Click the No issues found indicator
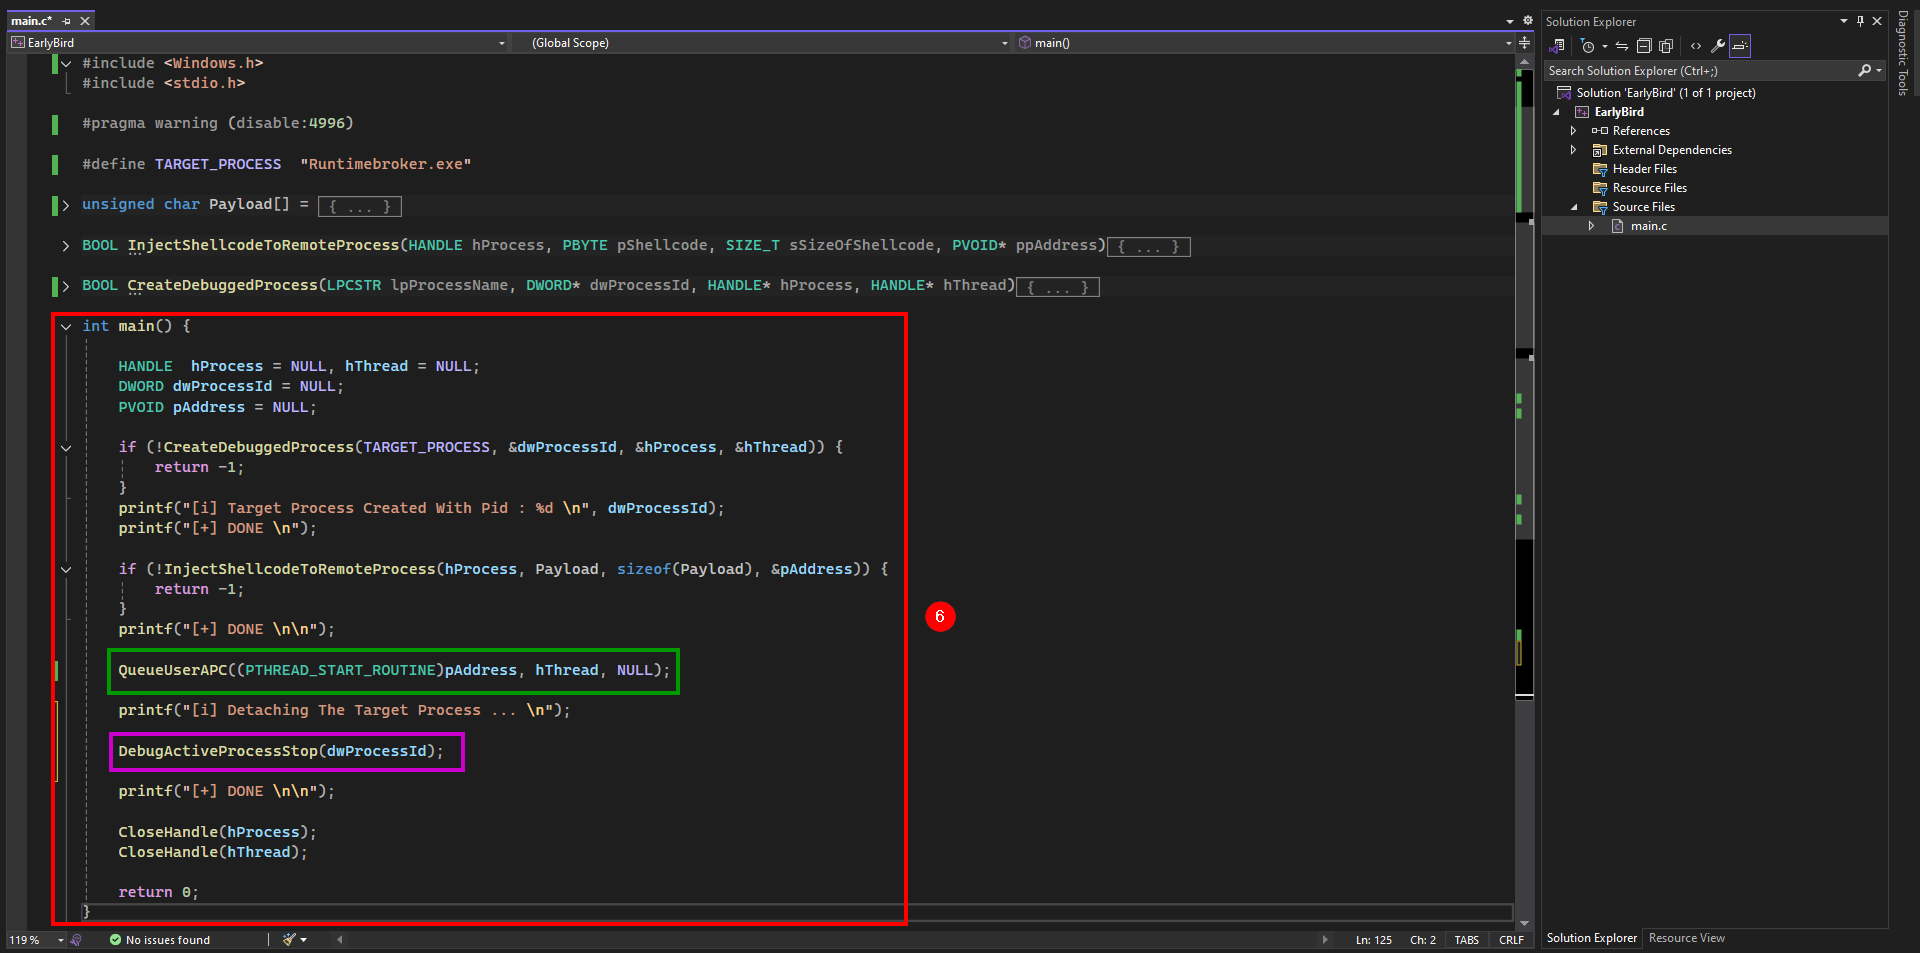The image size is (1920, 953). click(x=160, y=940)
